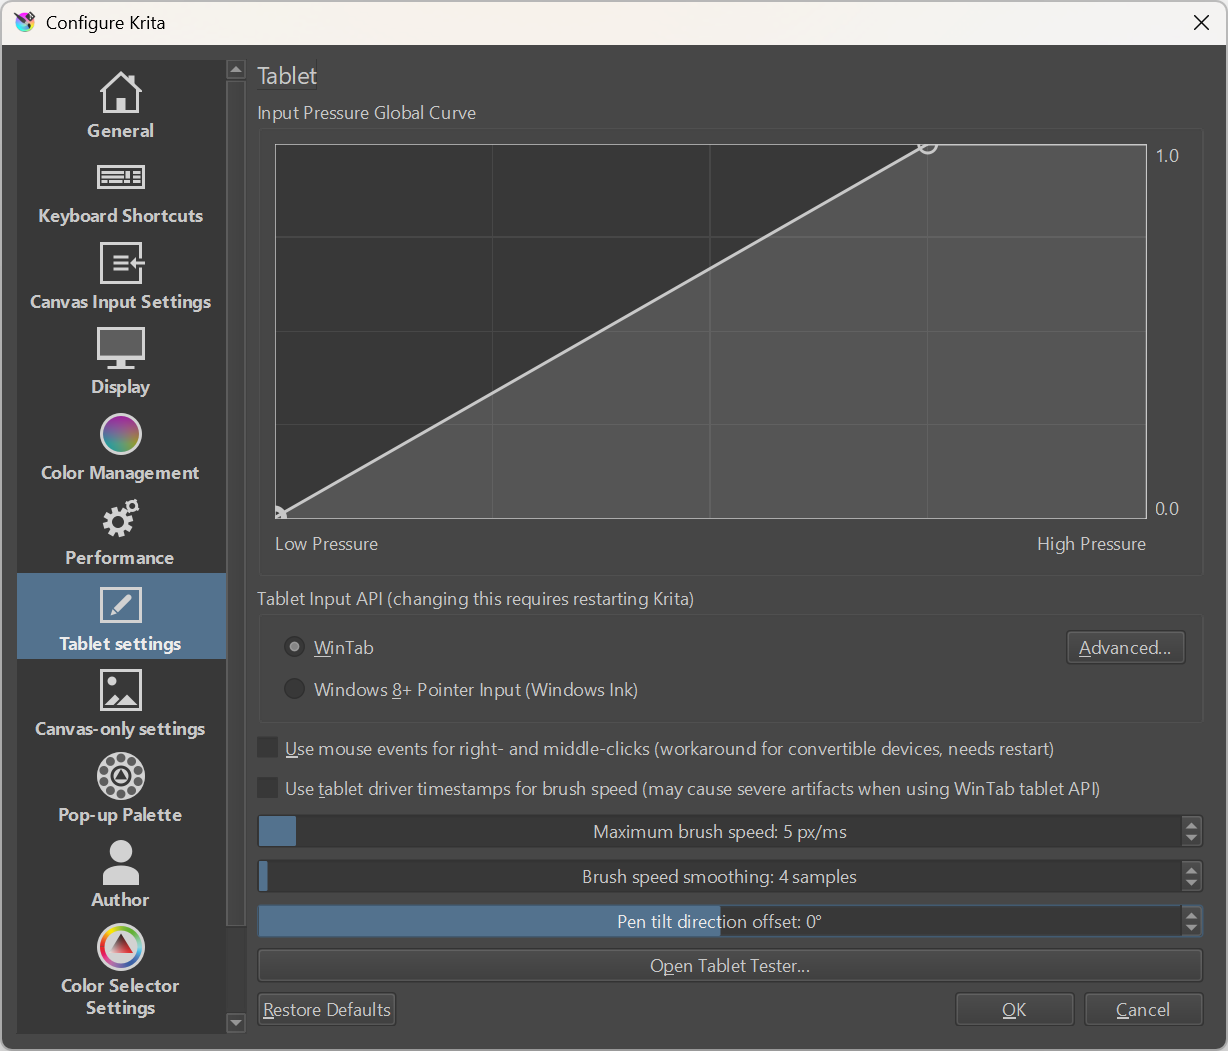Open Tablet Tester

click(x=730, y=966)
